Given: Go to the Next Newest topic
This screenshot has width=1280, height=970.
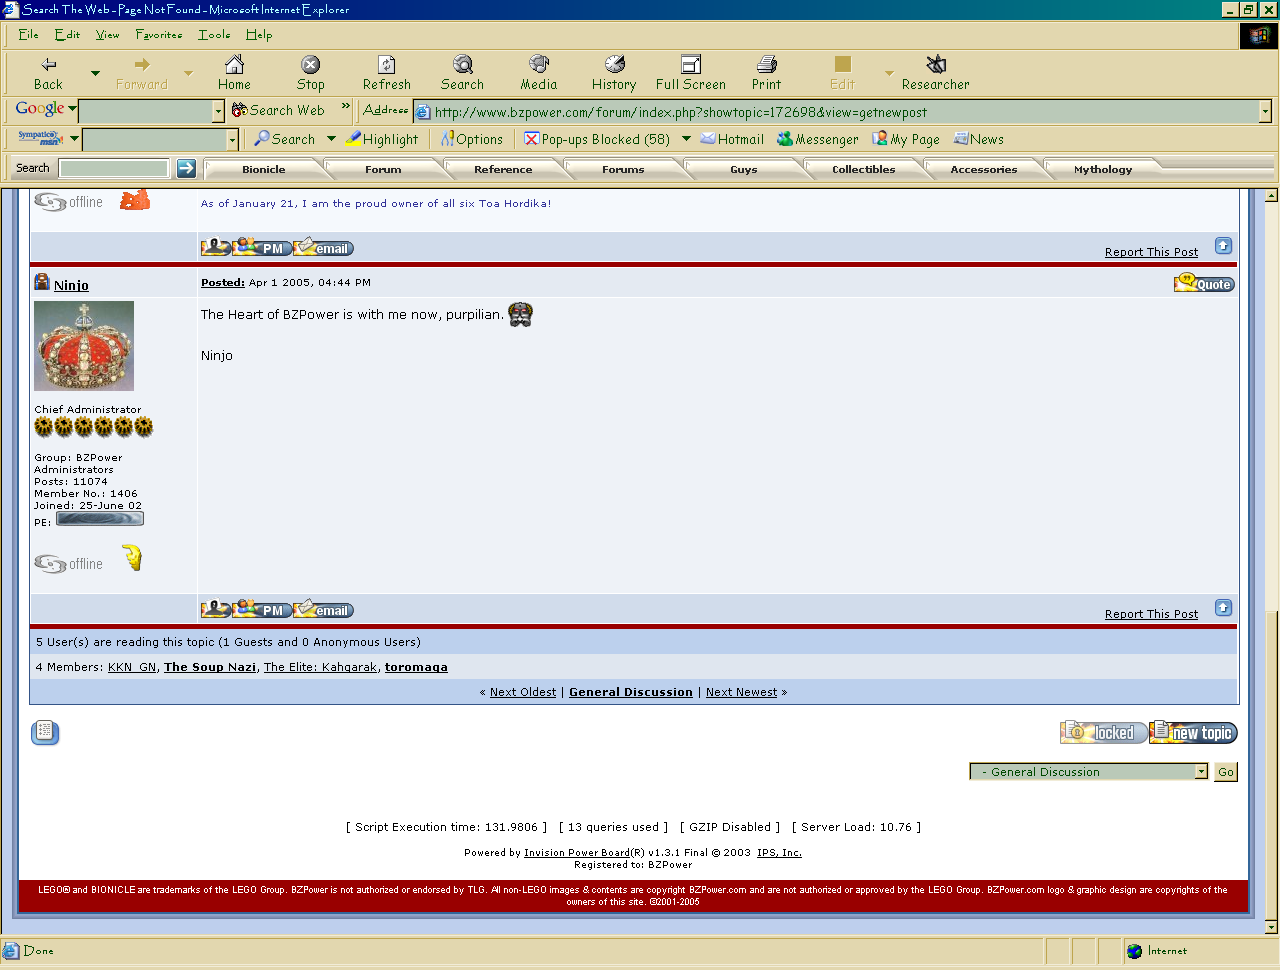Looking at the screenshot, I should (x=741, y=692).
